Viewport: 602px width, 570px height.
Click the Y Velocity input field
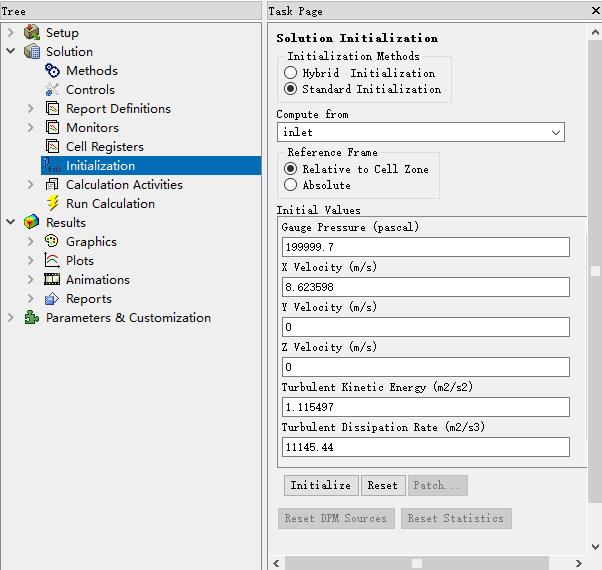(x=426, y=327)
